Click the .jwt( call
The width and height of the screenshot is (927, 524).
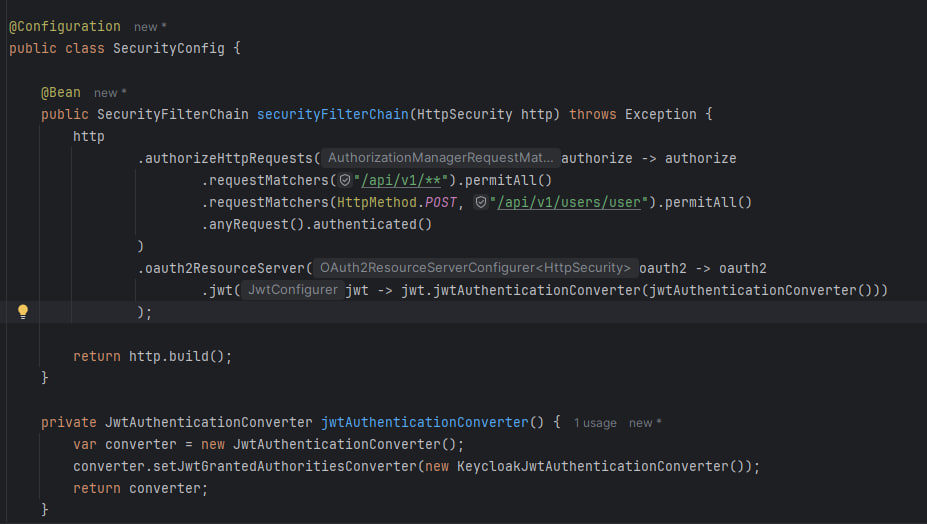pos(221,290)
